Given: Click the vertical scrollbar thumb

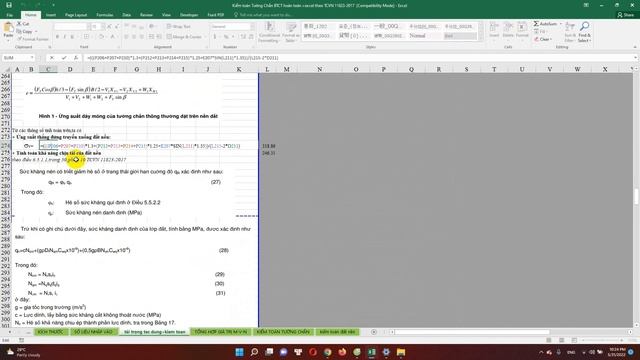Looking at the screenshot, I should [636, 196].
